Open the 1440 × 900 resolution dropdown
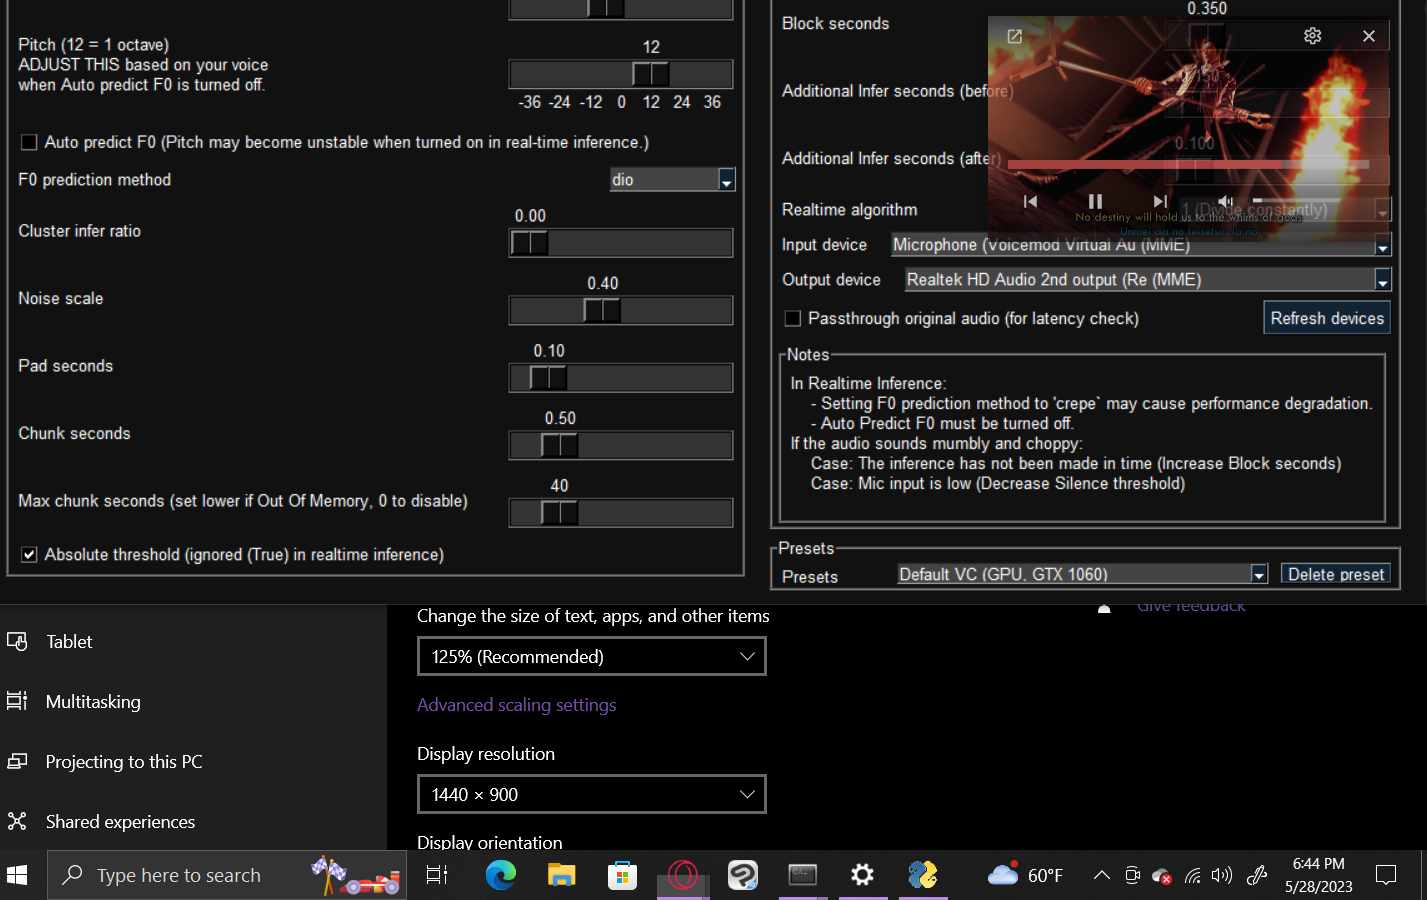1427x900 pixels. 591,794
